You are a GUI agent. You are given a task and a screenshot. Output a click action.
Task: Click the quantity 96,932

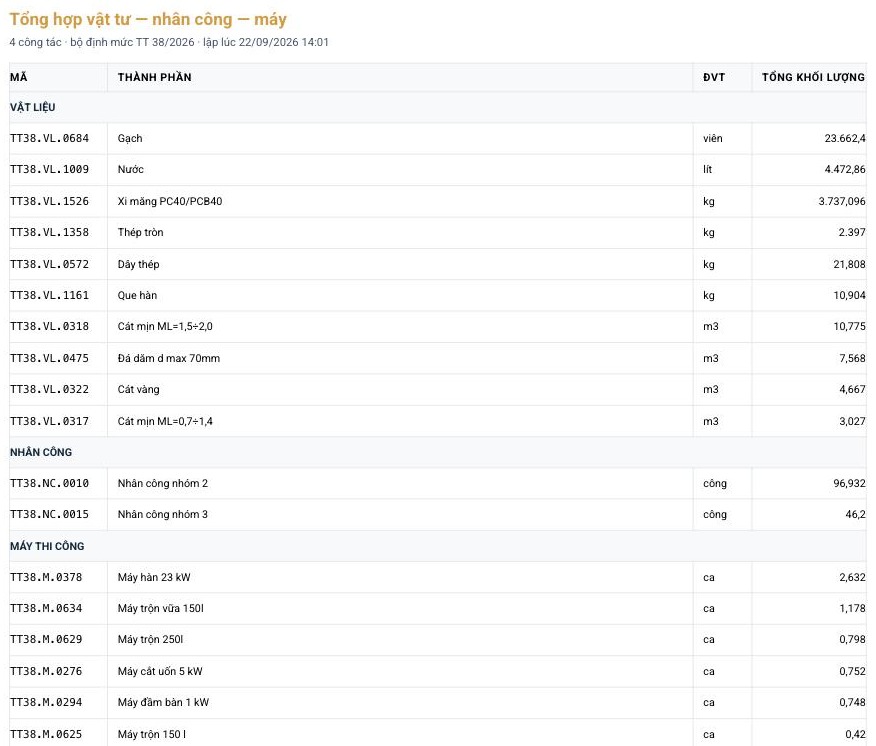[849, 483]
